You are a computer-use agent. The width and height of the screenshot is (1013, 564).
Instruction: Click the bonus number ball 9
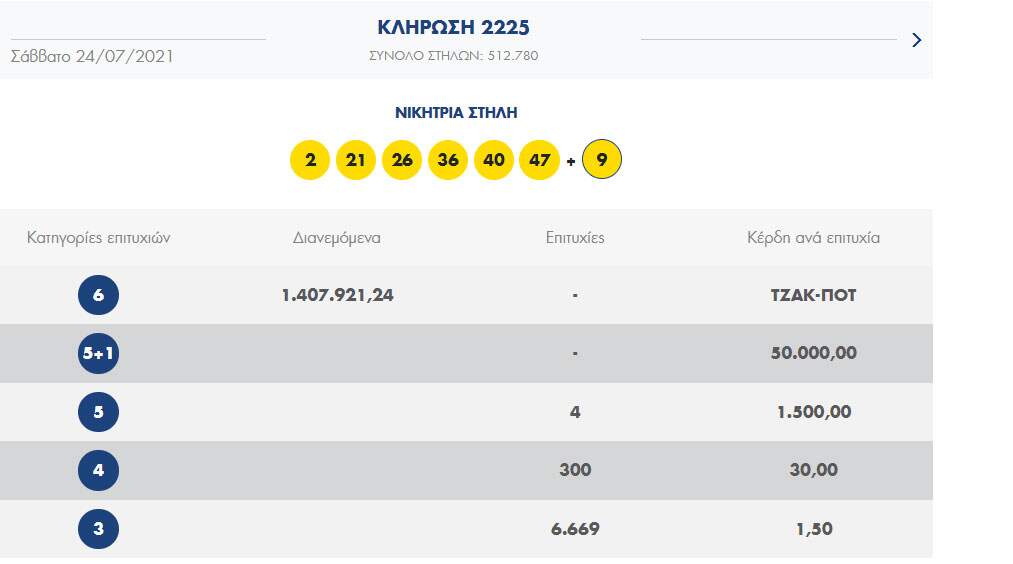(602, 160)
